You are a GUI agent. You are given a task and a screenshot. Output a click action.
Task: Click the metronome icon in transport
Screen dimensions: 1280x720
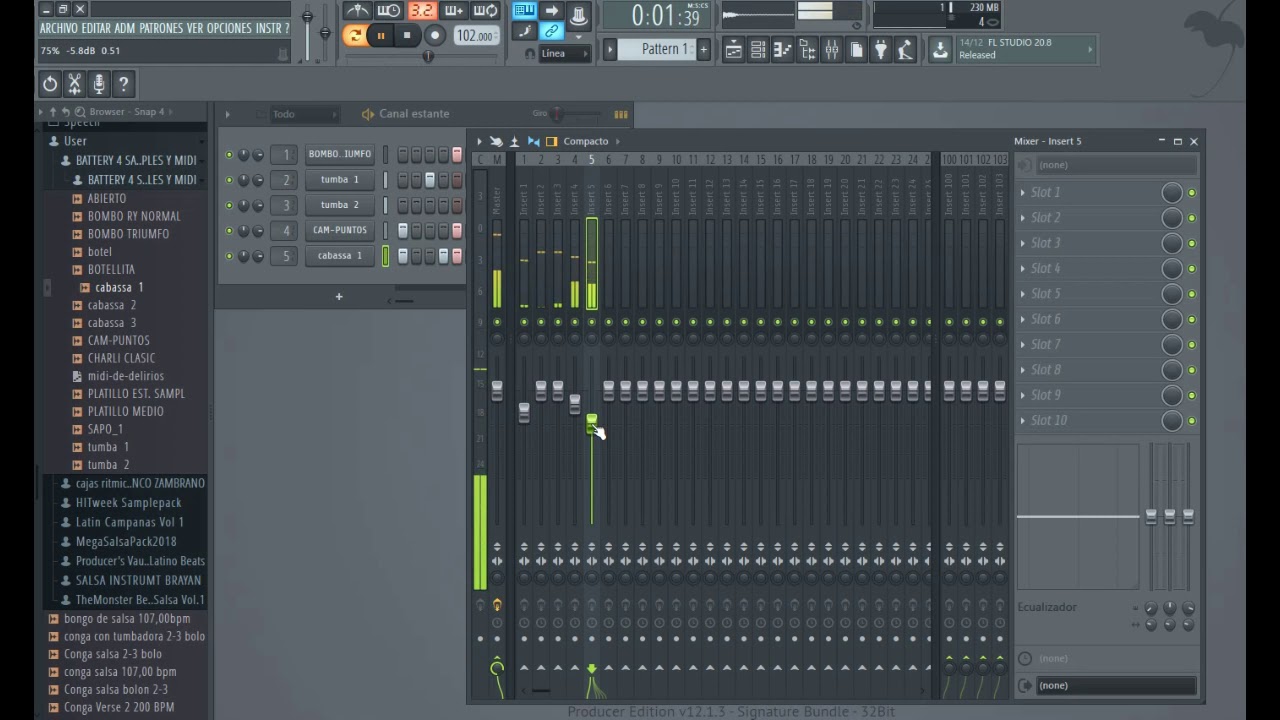point(357,11)
